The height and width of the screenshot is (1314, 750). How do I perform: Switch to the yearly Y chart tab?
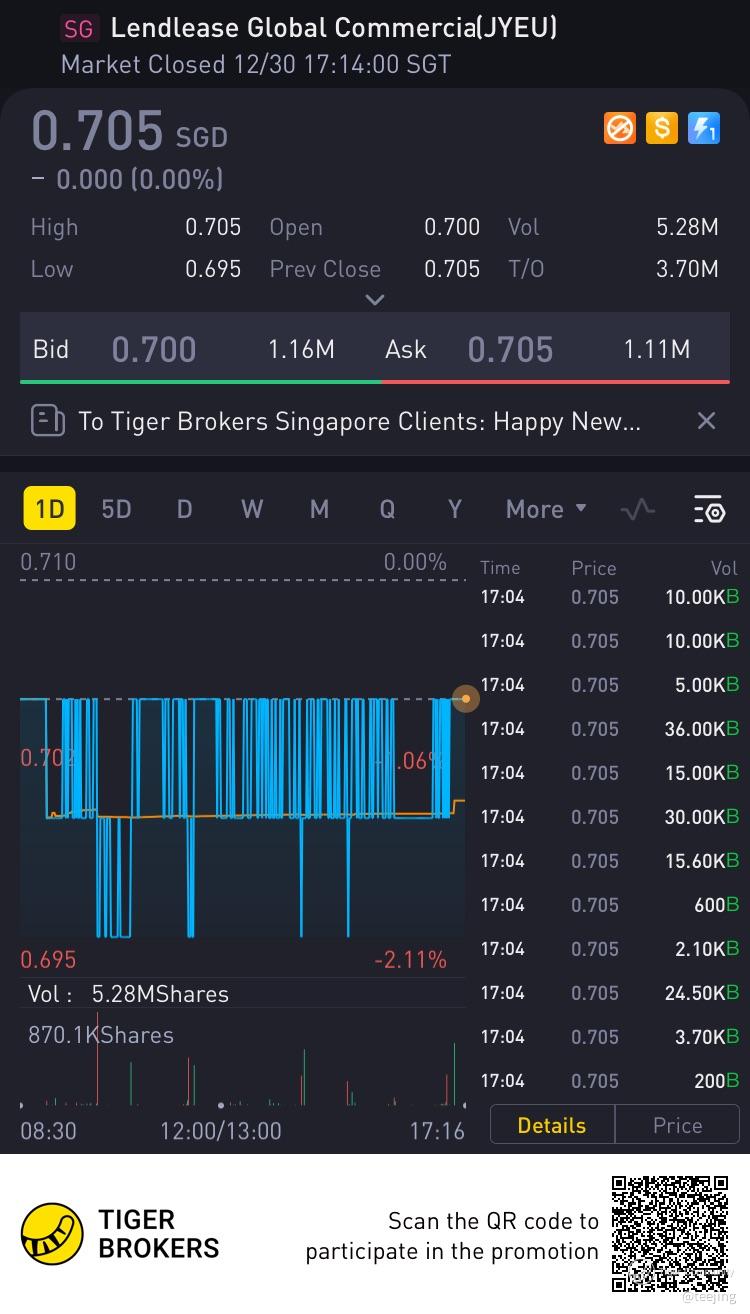tap(454, 509)
